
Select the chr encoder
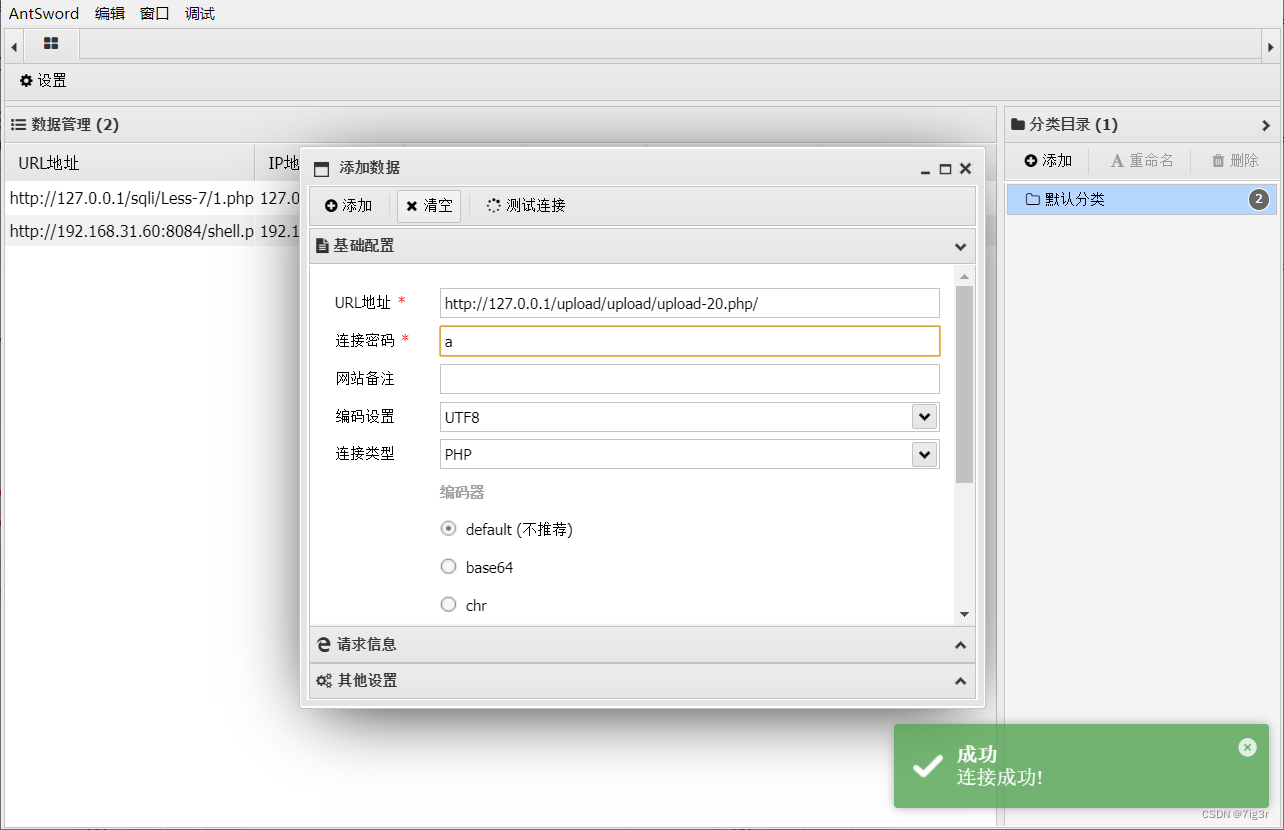pos(448,604)
